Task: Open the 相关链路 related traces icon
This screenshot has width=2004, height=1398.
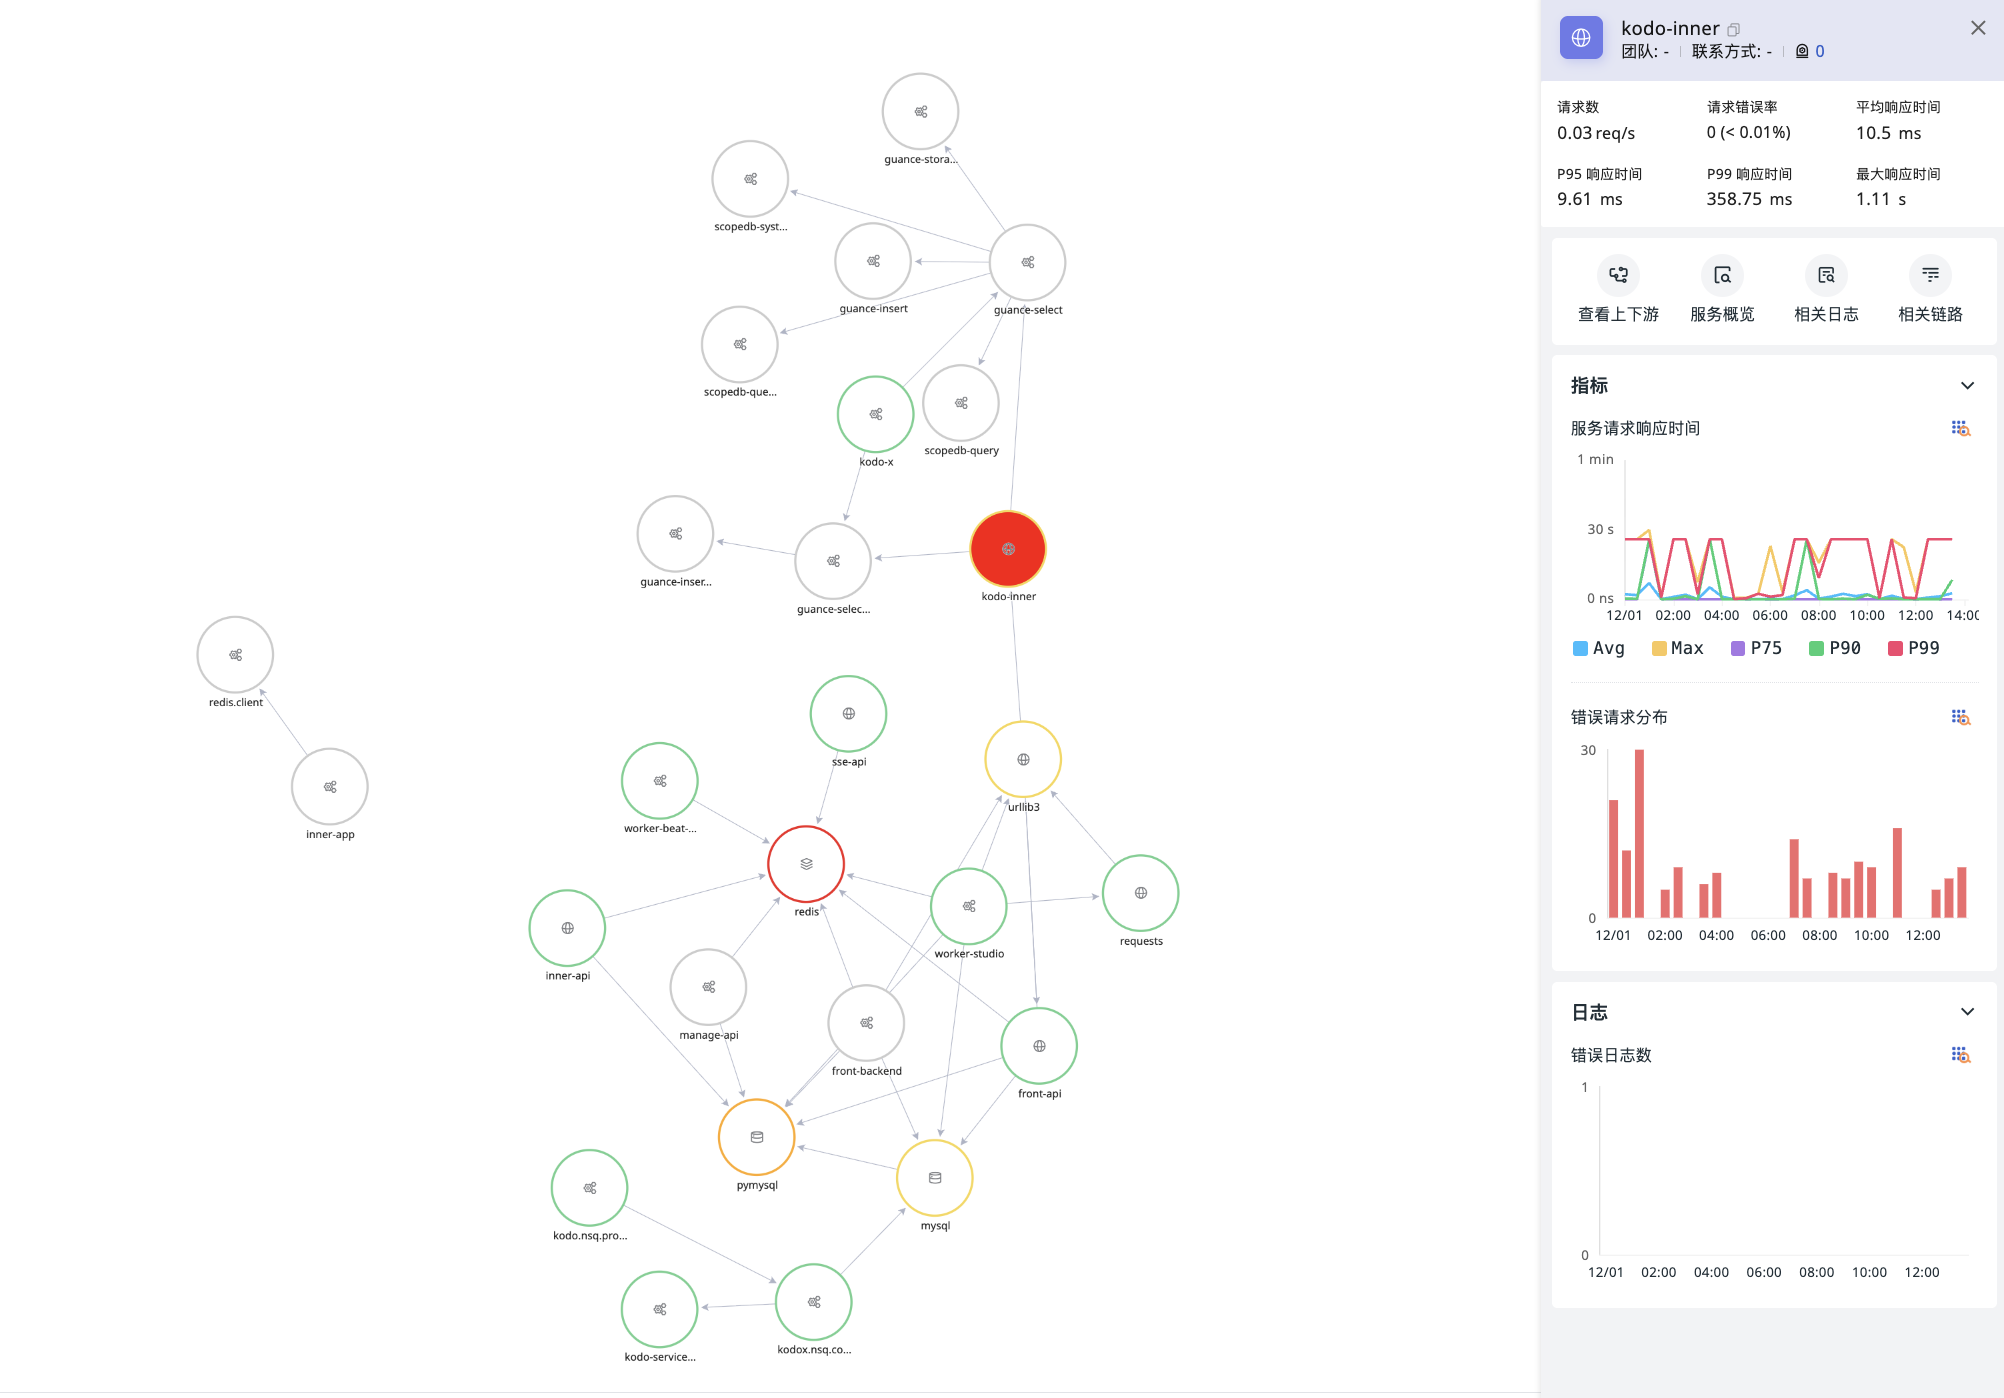Action: tap(1930, 275)
